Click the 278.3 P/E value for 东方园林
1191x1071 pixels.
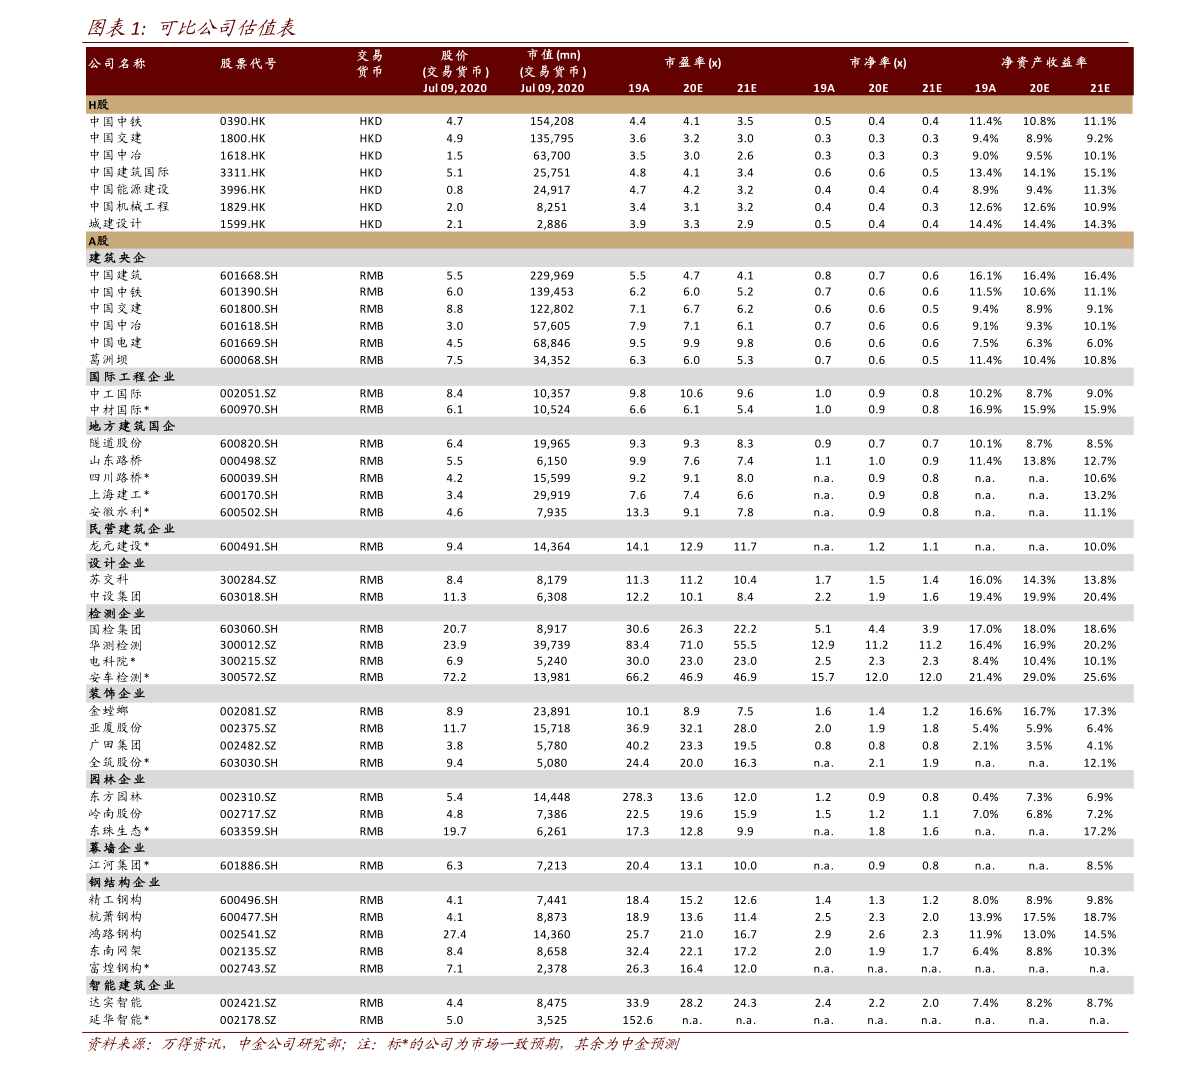pos(637,797)
